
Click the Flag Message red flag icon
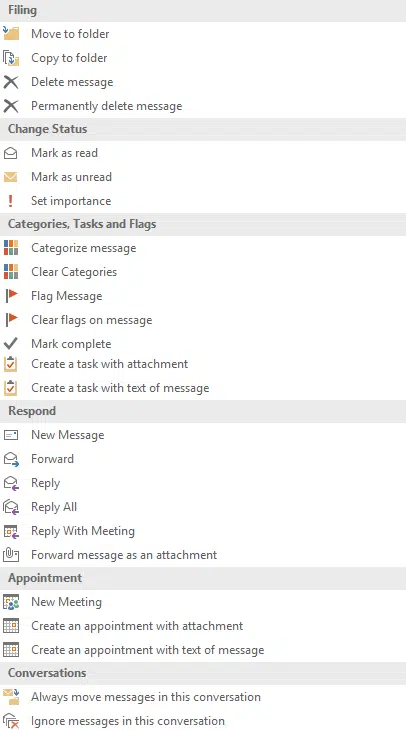pyautogui.click(x=11, y=296)
